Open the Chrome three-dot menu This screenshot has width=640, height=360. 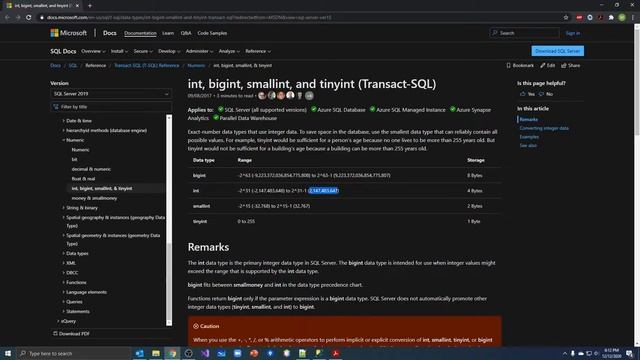633,17
